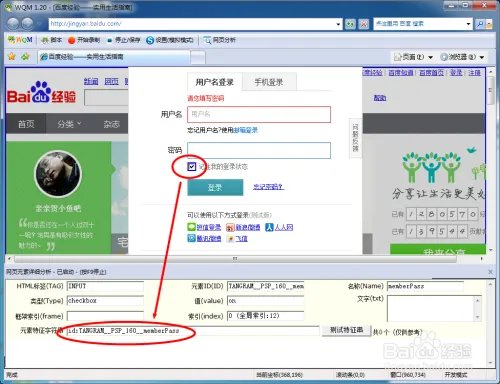Image resolution: width=500 pixels, height=384 pixels.
Task: Click the 密码 password input field
Action: coord(259,150)
